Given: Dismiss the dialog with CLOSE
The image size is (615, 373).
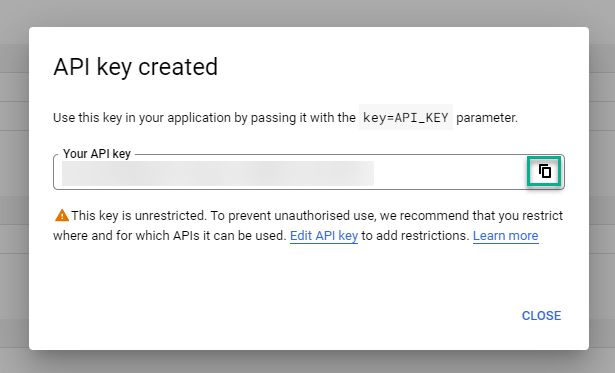Looking at the screenshot, I should [x=541, y=316].
